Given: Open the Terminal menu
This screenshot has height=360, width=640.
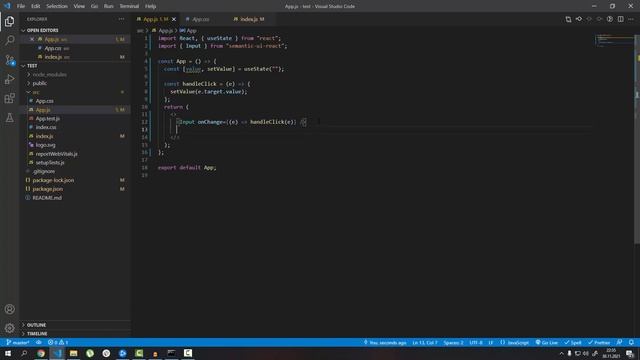Looking at the screenshot, I should [x=129, y=6].
